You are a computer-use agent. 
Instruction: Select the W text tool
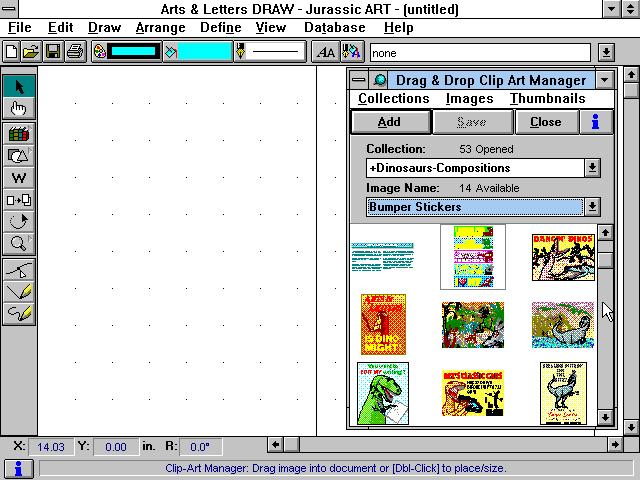click(x=19, y=178)
